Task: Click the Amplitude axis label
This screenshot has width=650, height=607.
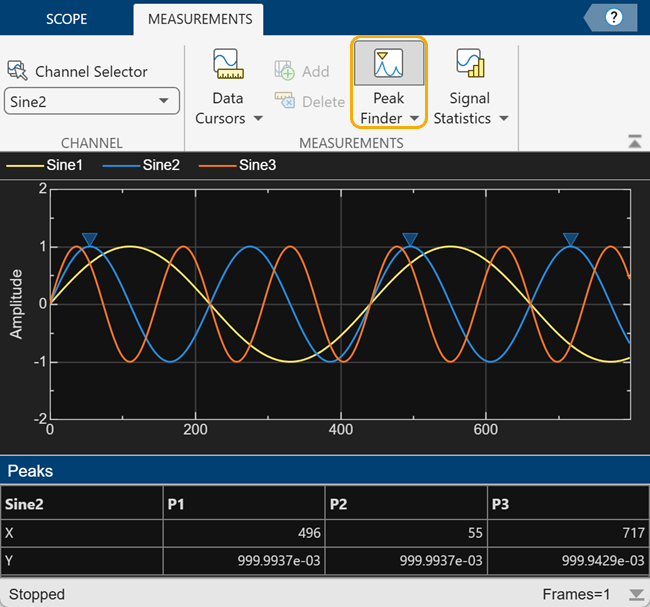Action: click(16, 304)
